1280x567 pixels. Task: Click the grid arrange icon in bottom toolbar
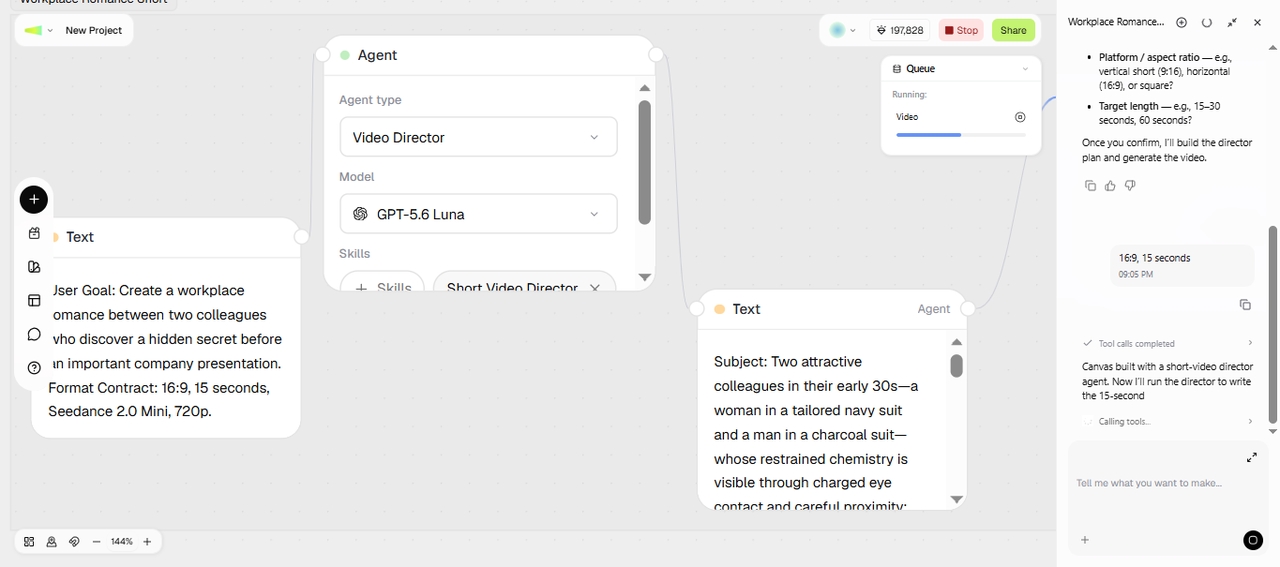tap(29, 542)
